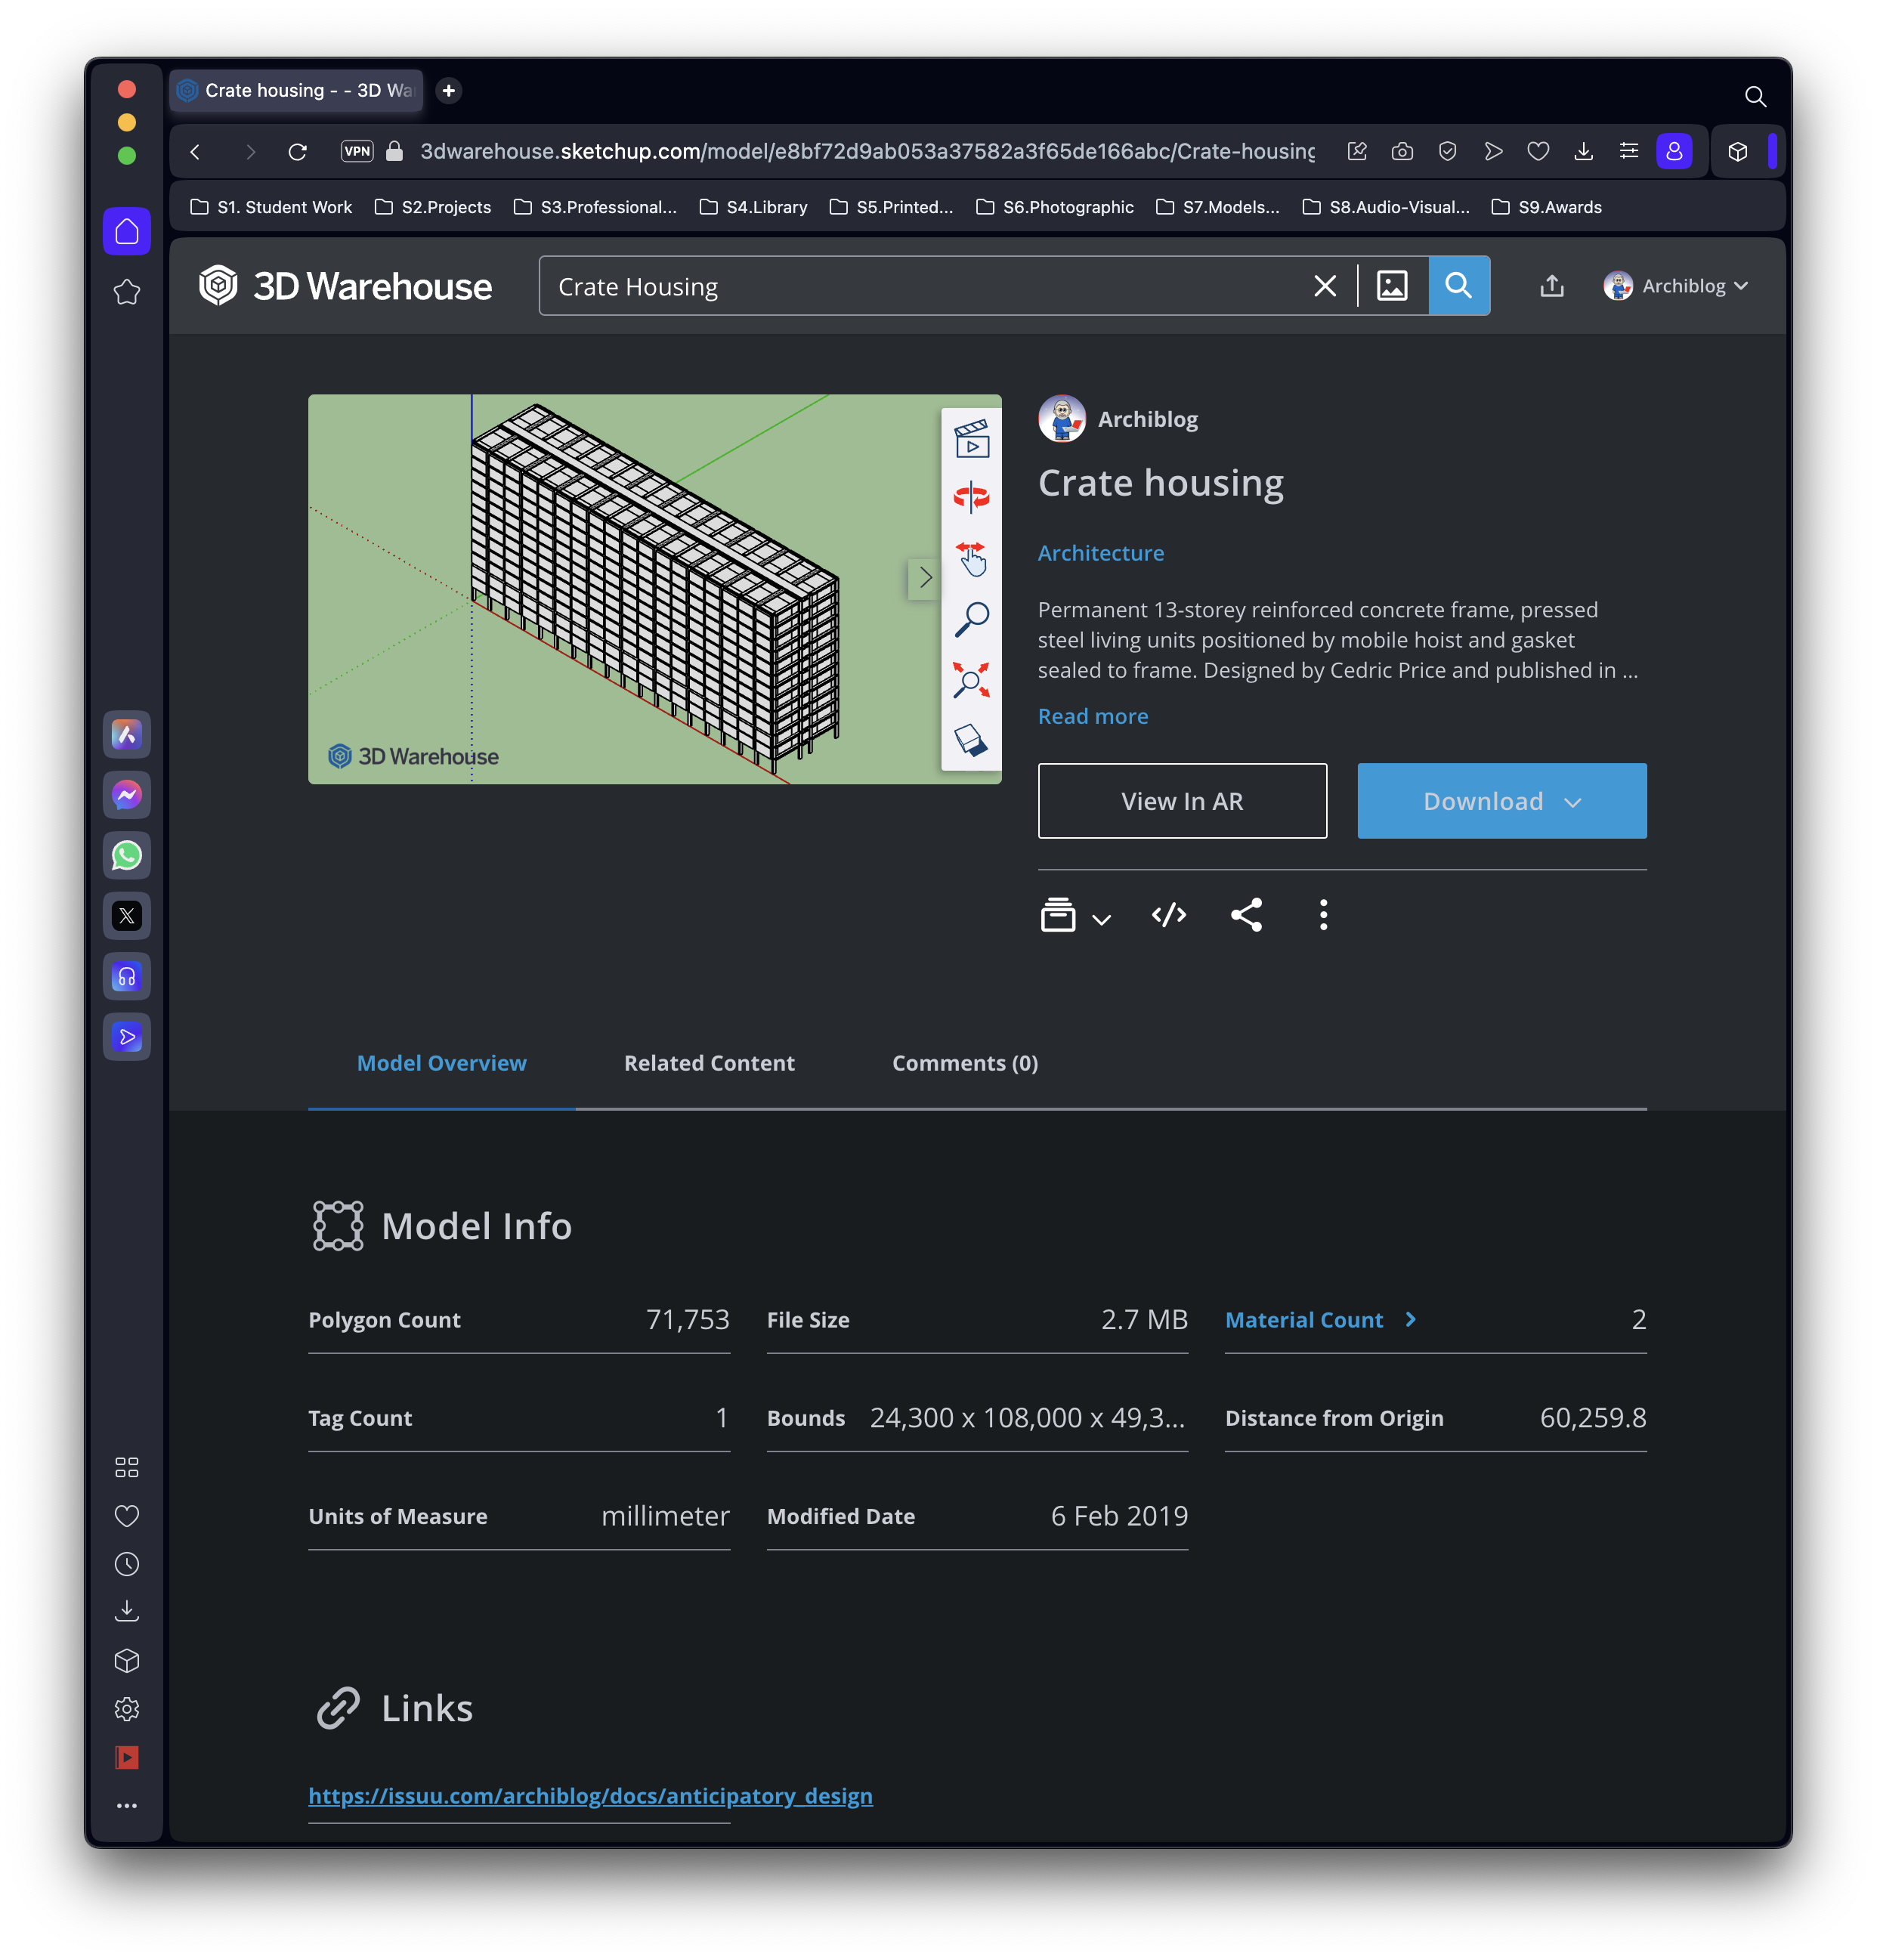Click the purple profile icon in toolbar
Image resolution: width=1877 pixels, height=1960 pixels.
pyautogui.click(x=1674, y=151)
